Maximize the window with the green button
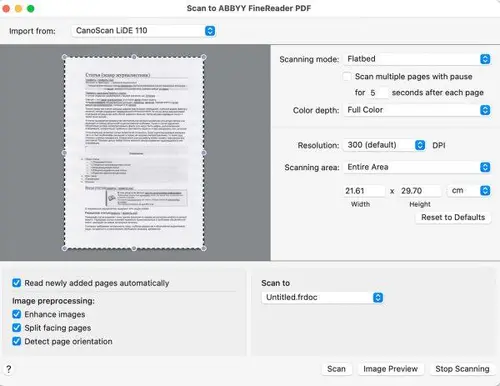 31,8
